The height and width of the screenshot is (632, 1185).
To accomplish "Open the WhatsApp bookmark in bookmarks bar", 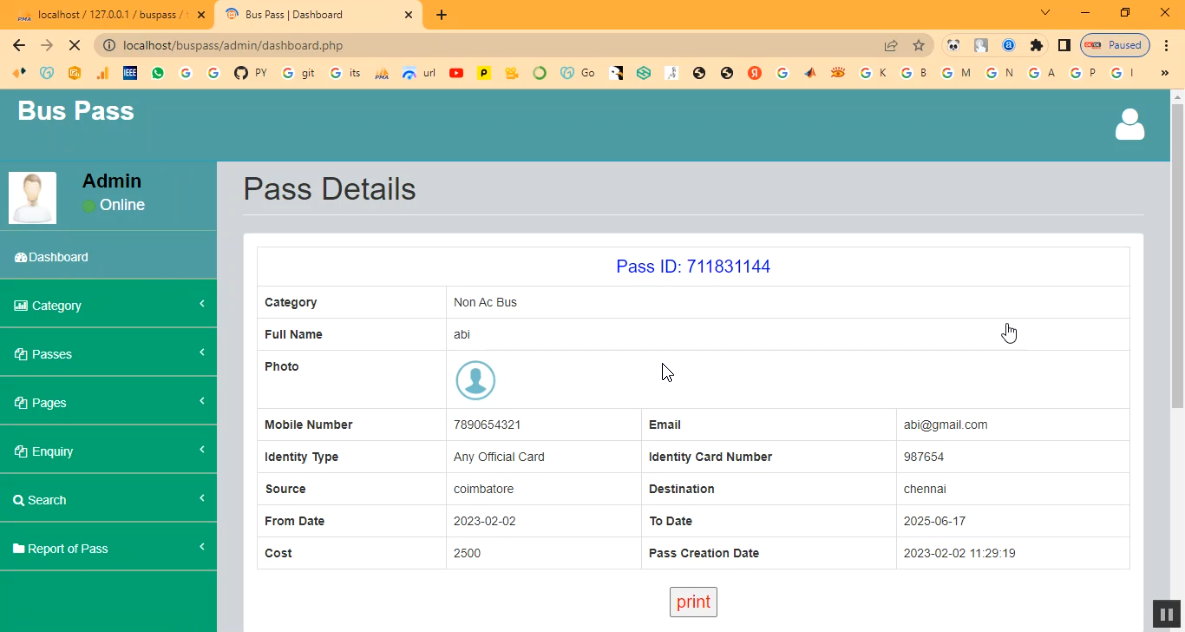I will click(x=158, y=73).
